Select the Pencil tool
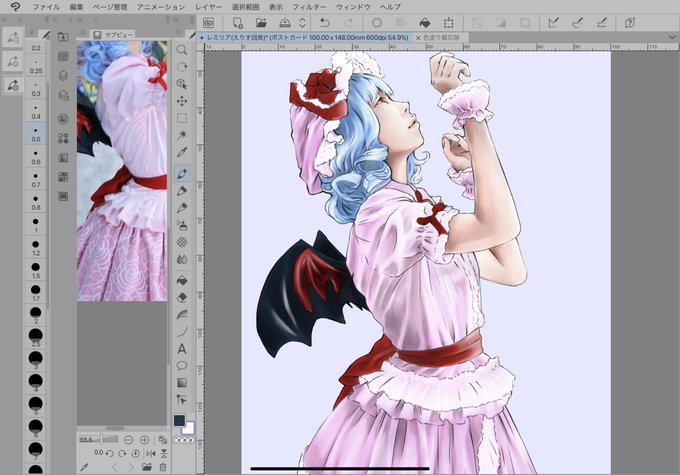 (x=182, y=191)
